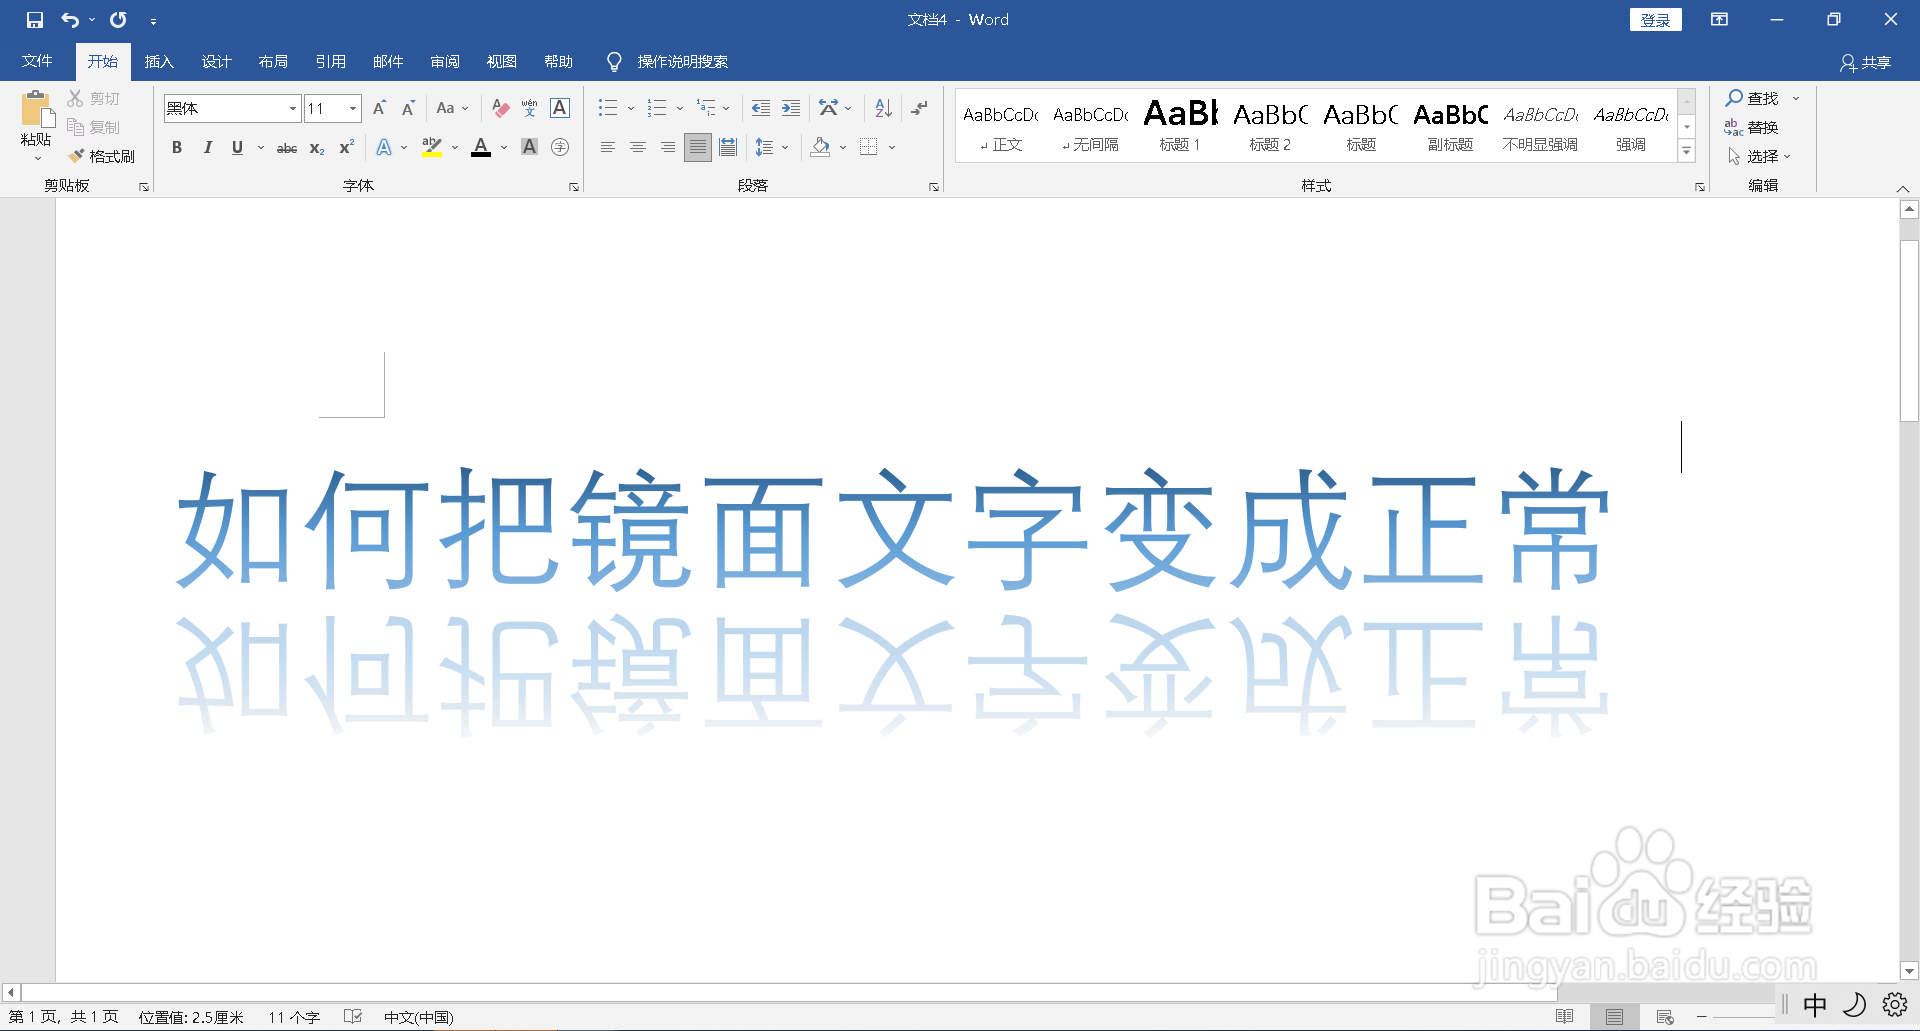Use the 格式刷 format painter
The image size is (1920, 1031).
(x=102, y=156)
